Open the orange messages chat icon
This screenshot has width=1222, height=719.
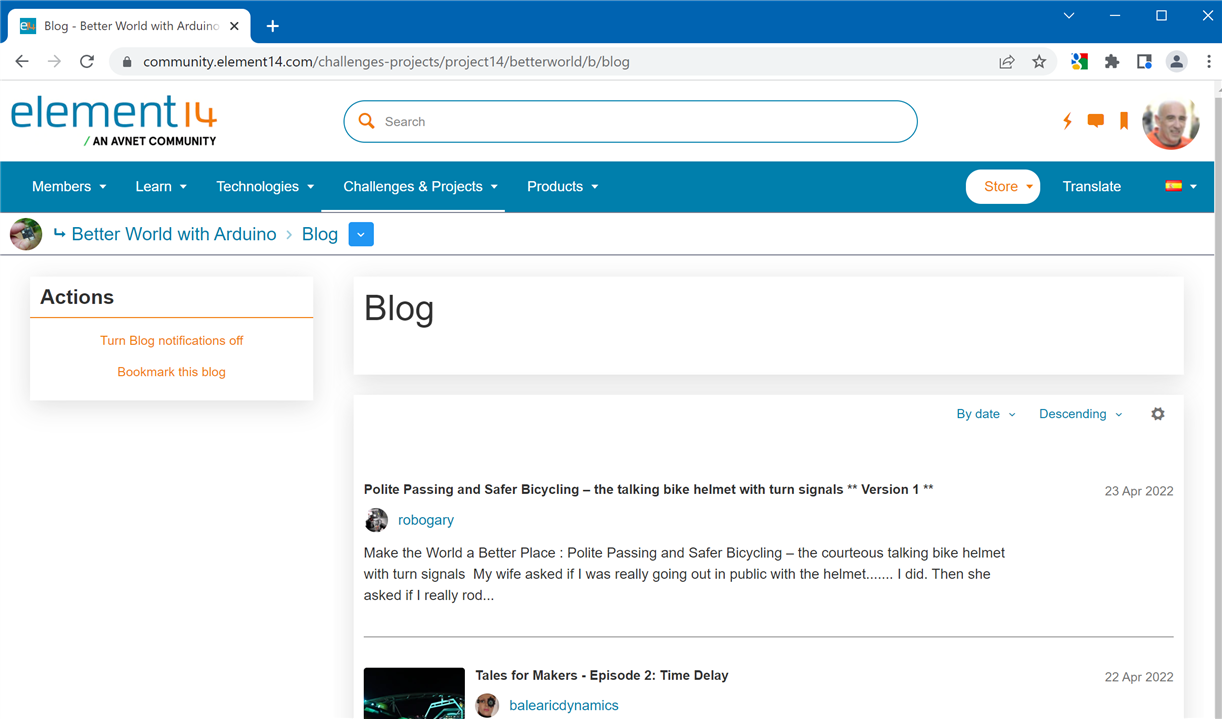[x=1096, y=121]
